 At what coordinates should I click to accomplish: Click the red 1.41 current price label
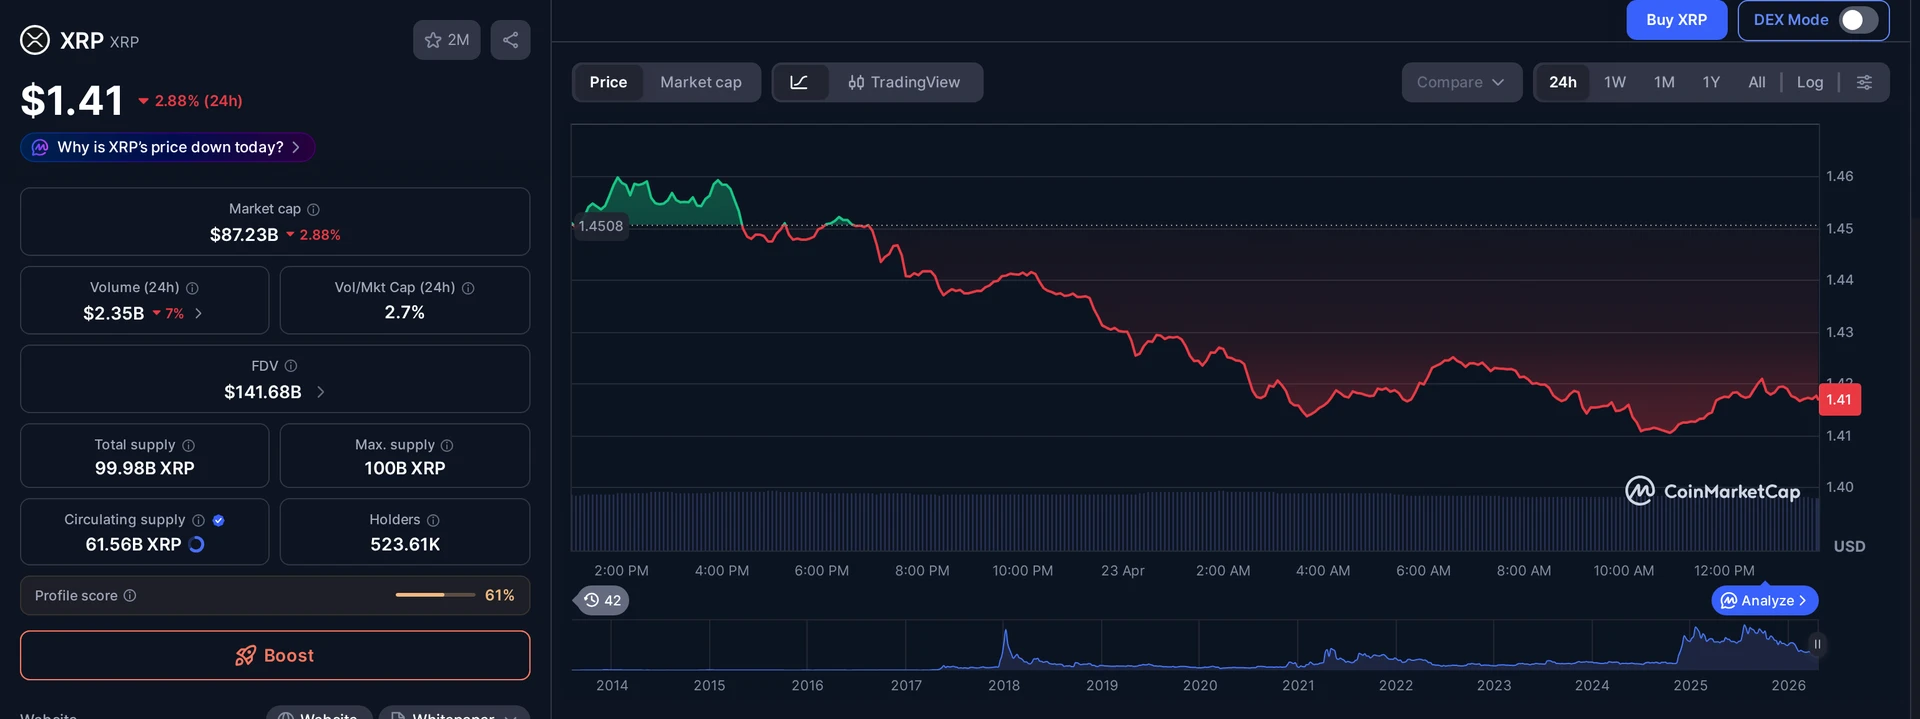coord(1839,399)
